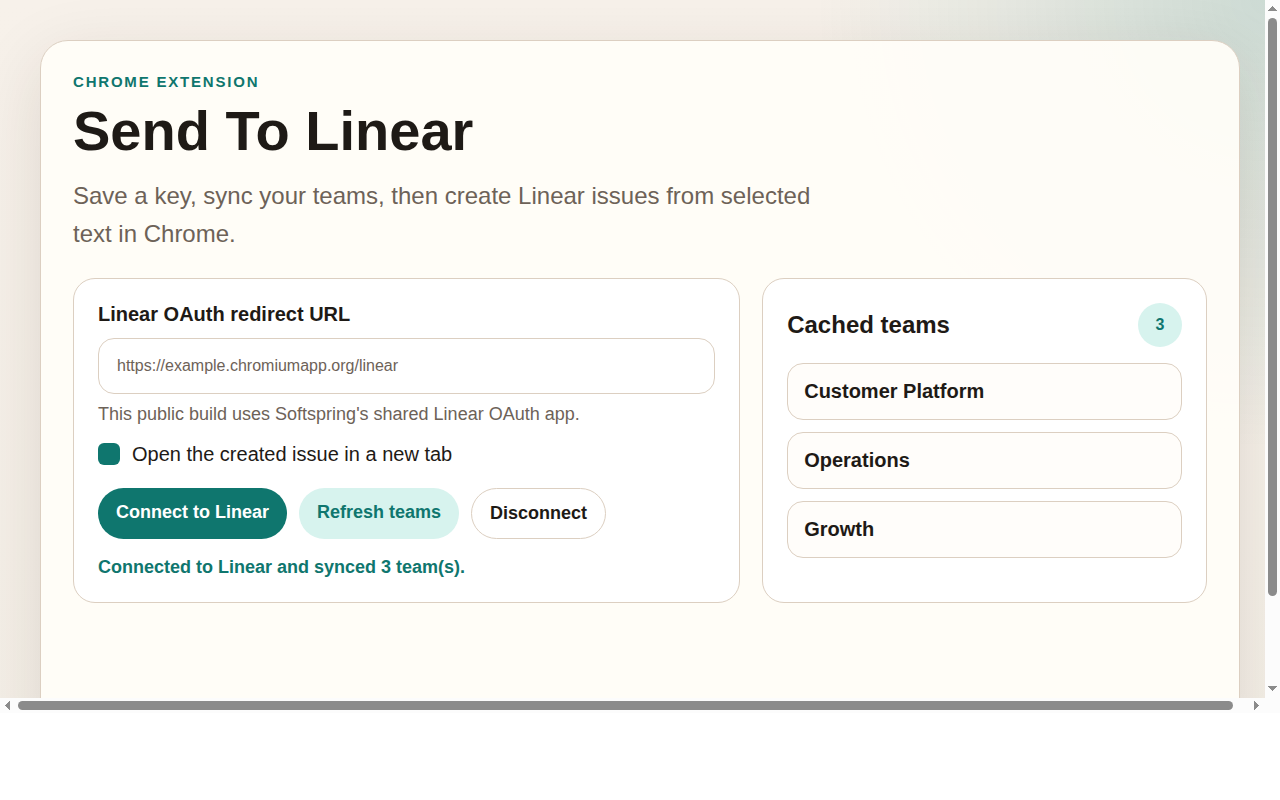The width and height of the screenshot is (1280, 800).
Task: Click the teal checkbox icon next to new tab option
Action: pos(109,454)
